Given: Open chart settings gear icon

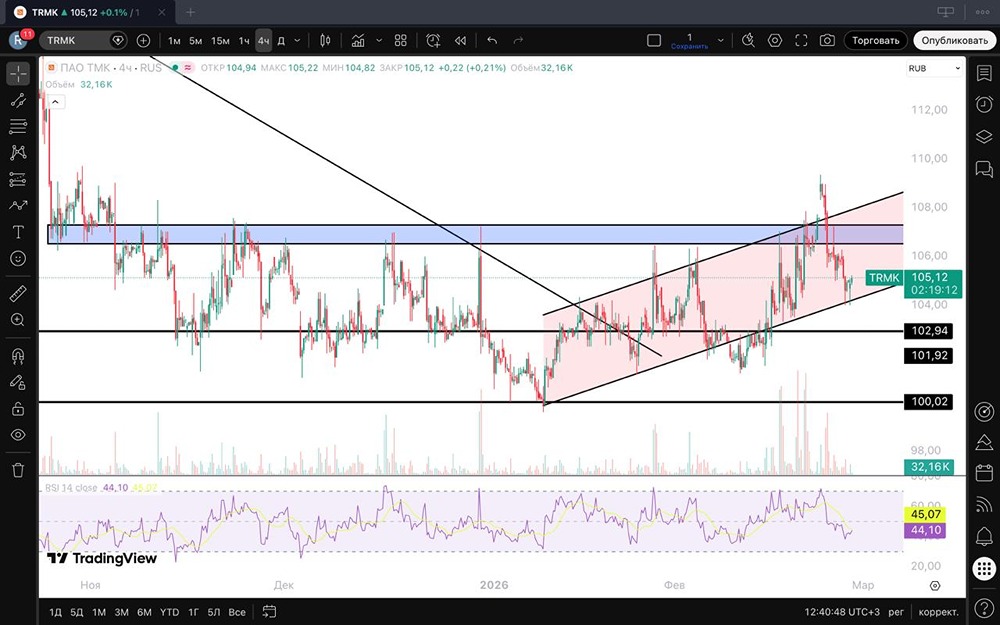Looking at the screenshot, I should point(775,41).
